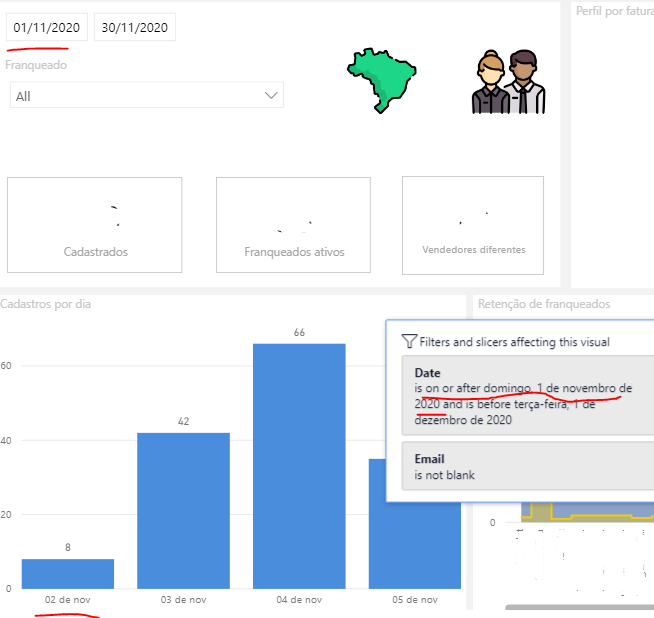Click the Date filter entry

click(x=528, y=396)
